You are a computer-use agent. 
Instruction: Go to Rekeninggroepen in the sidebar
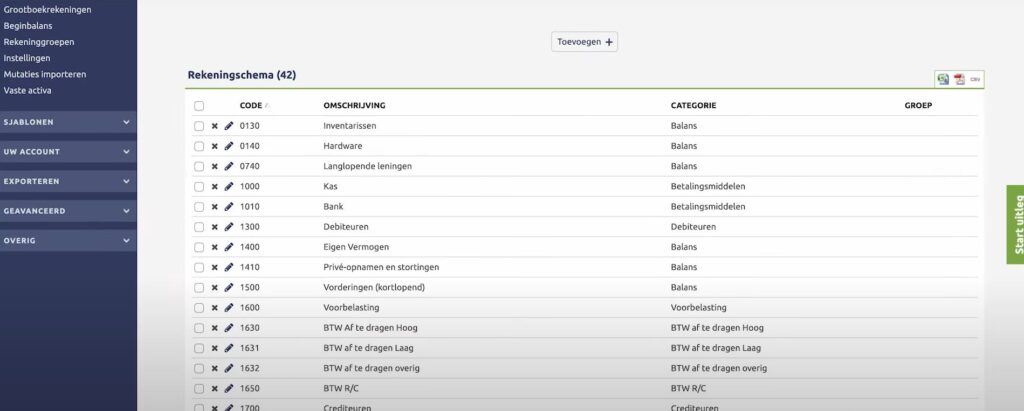pyautogui.click(x=39, y=42)
